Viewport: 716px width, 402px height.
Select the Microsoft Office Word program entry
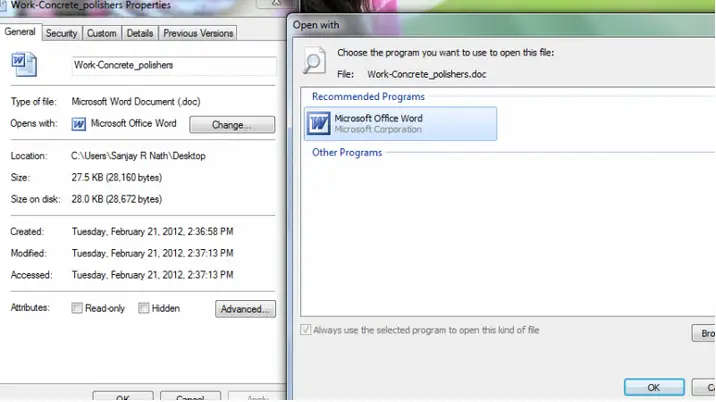pos(400,124)
